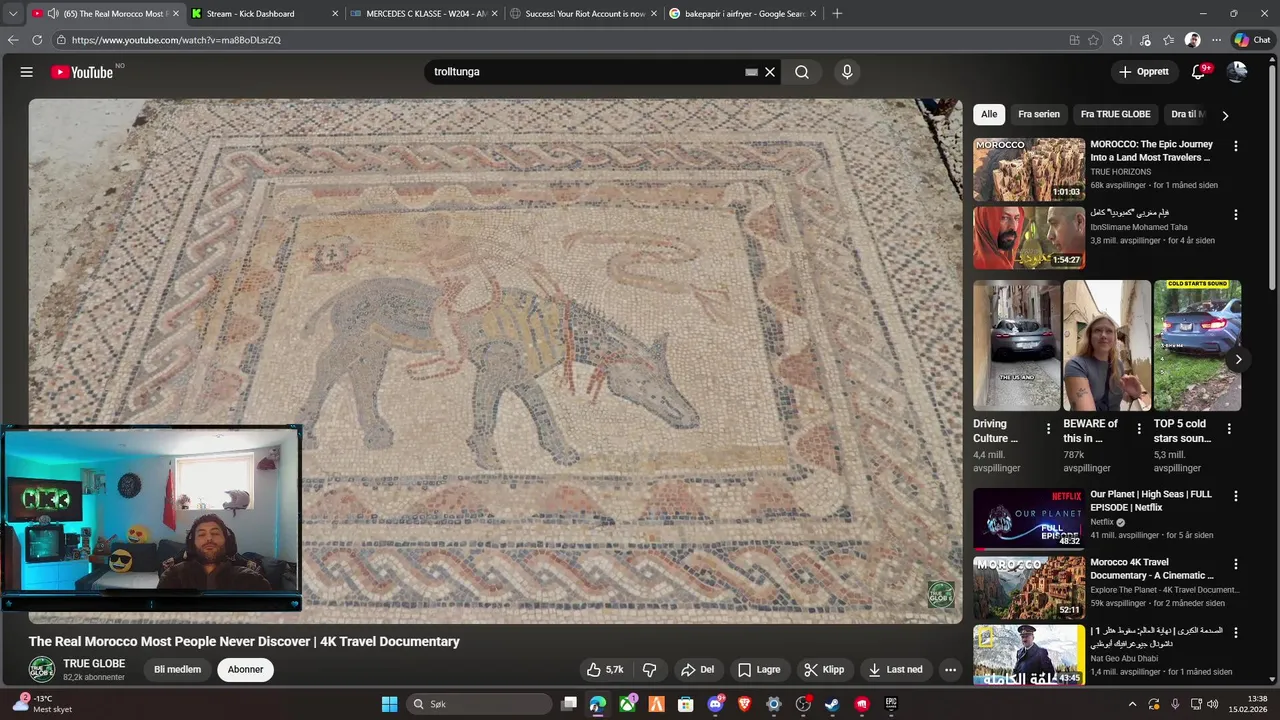Image resolution: width=1280 pixels, height=720 pixels.
Task: Open Our Planet High Seas thumbnail
Action: (1029, 519)
